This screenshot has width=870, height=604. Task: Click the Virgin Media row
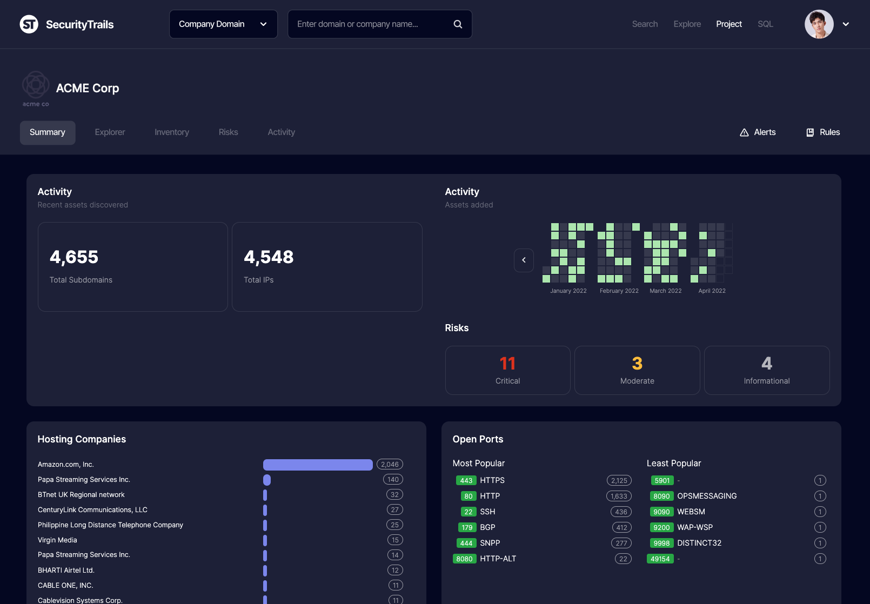220,540
